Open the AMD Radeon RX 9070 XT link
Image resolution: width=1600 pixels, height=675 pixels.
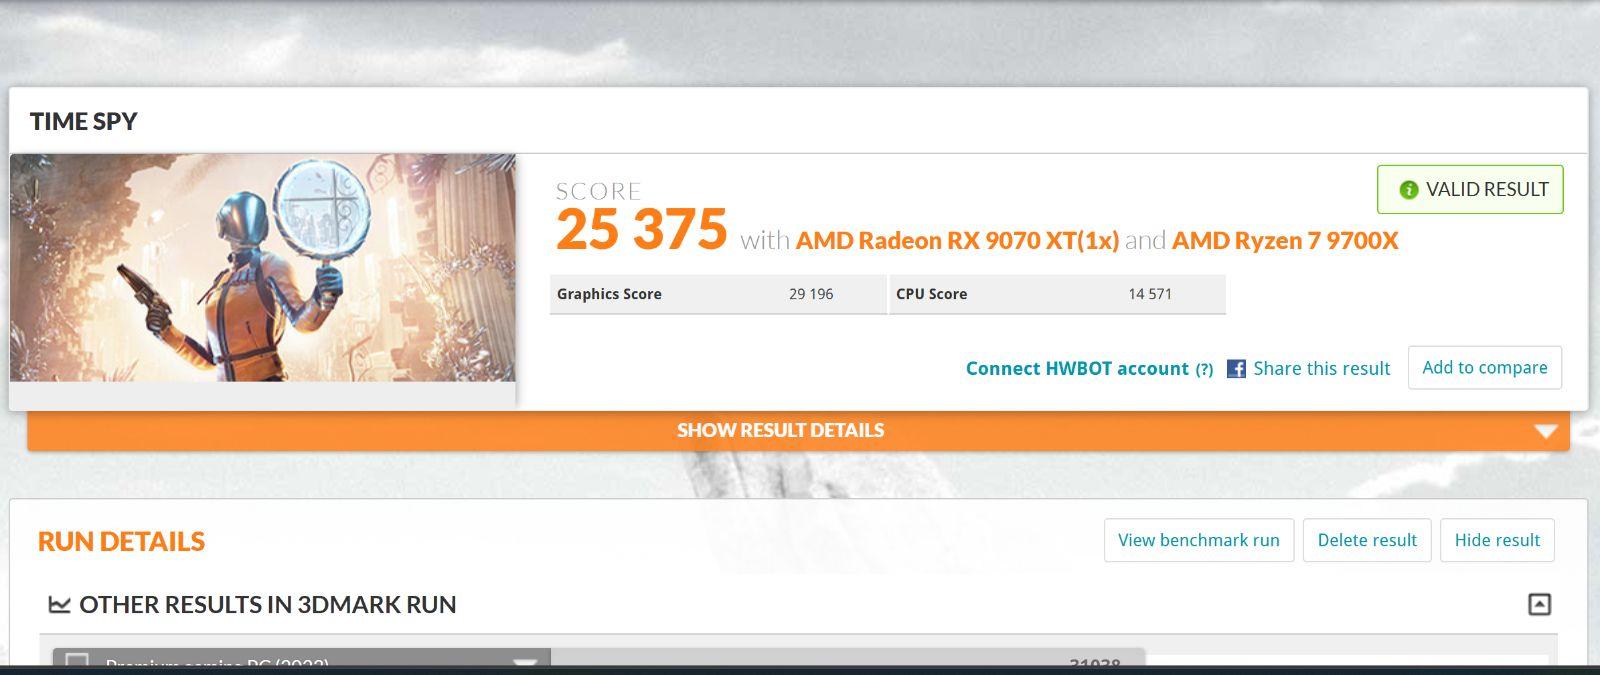pyautogui.click(x=957, y=240)
